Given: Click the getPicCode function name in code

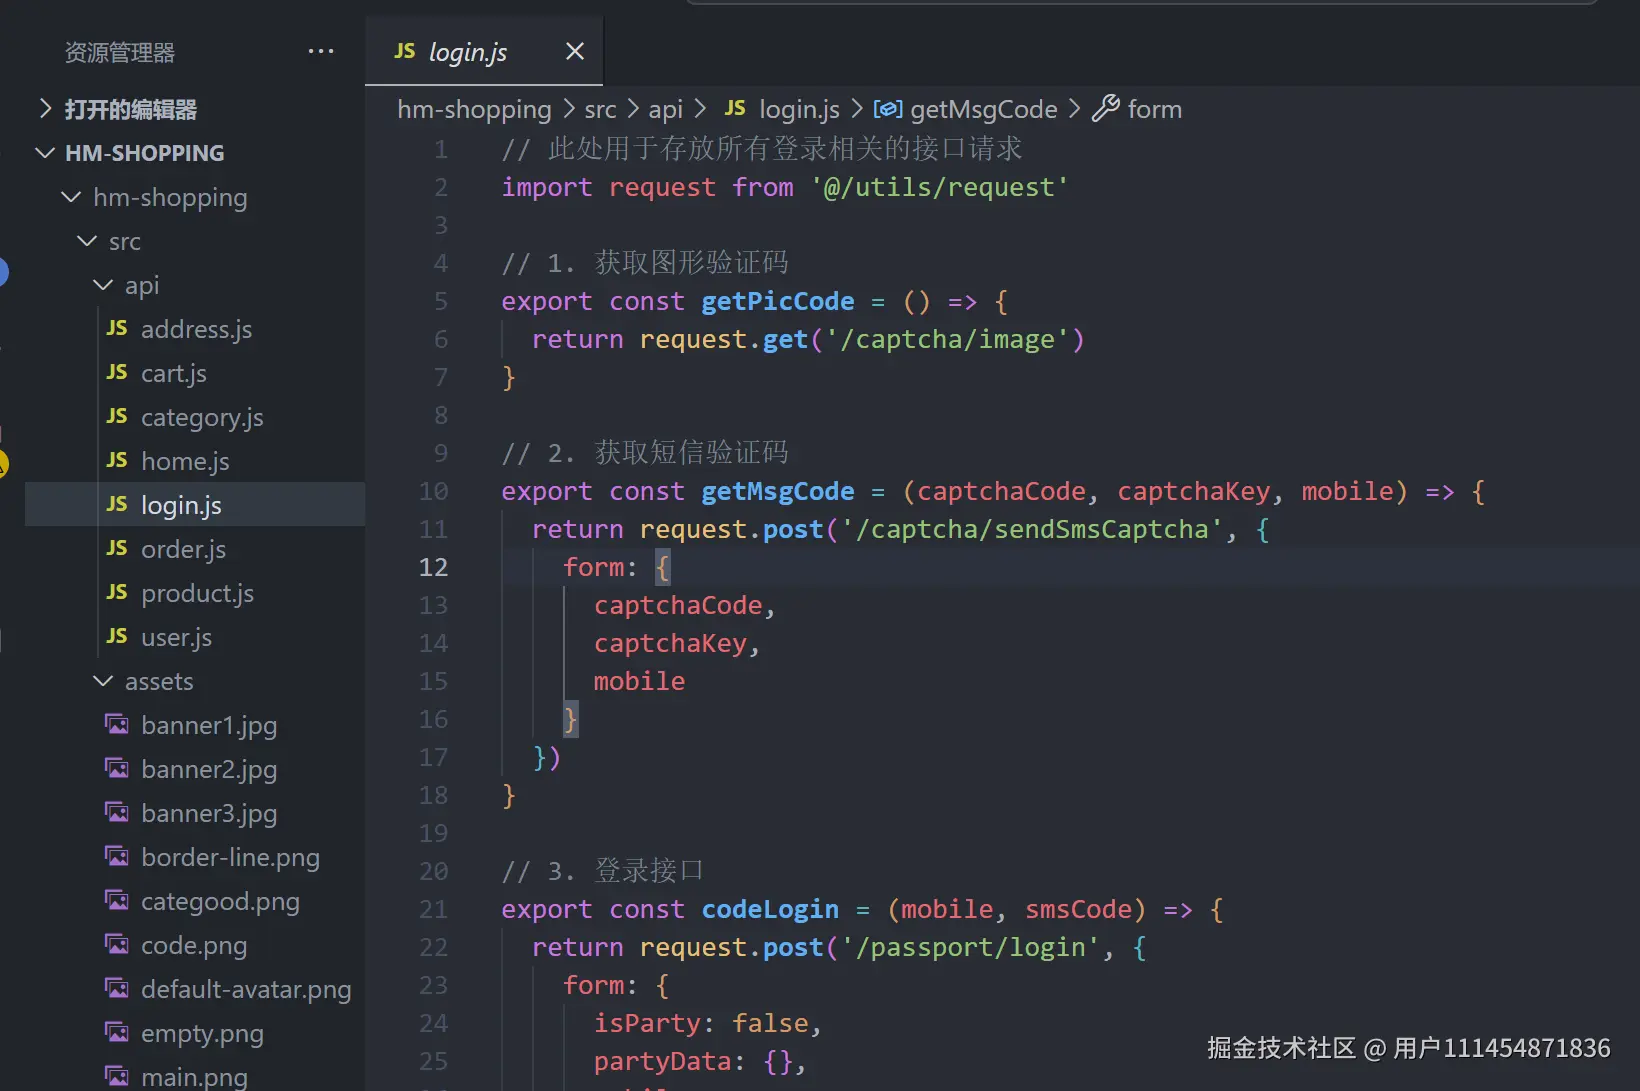Looking at the screenshot, I should (x=778, y=301).
